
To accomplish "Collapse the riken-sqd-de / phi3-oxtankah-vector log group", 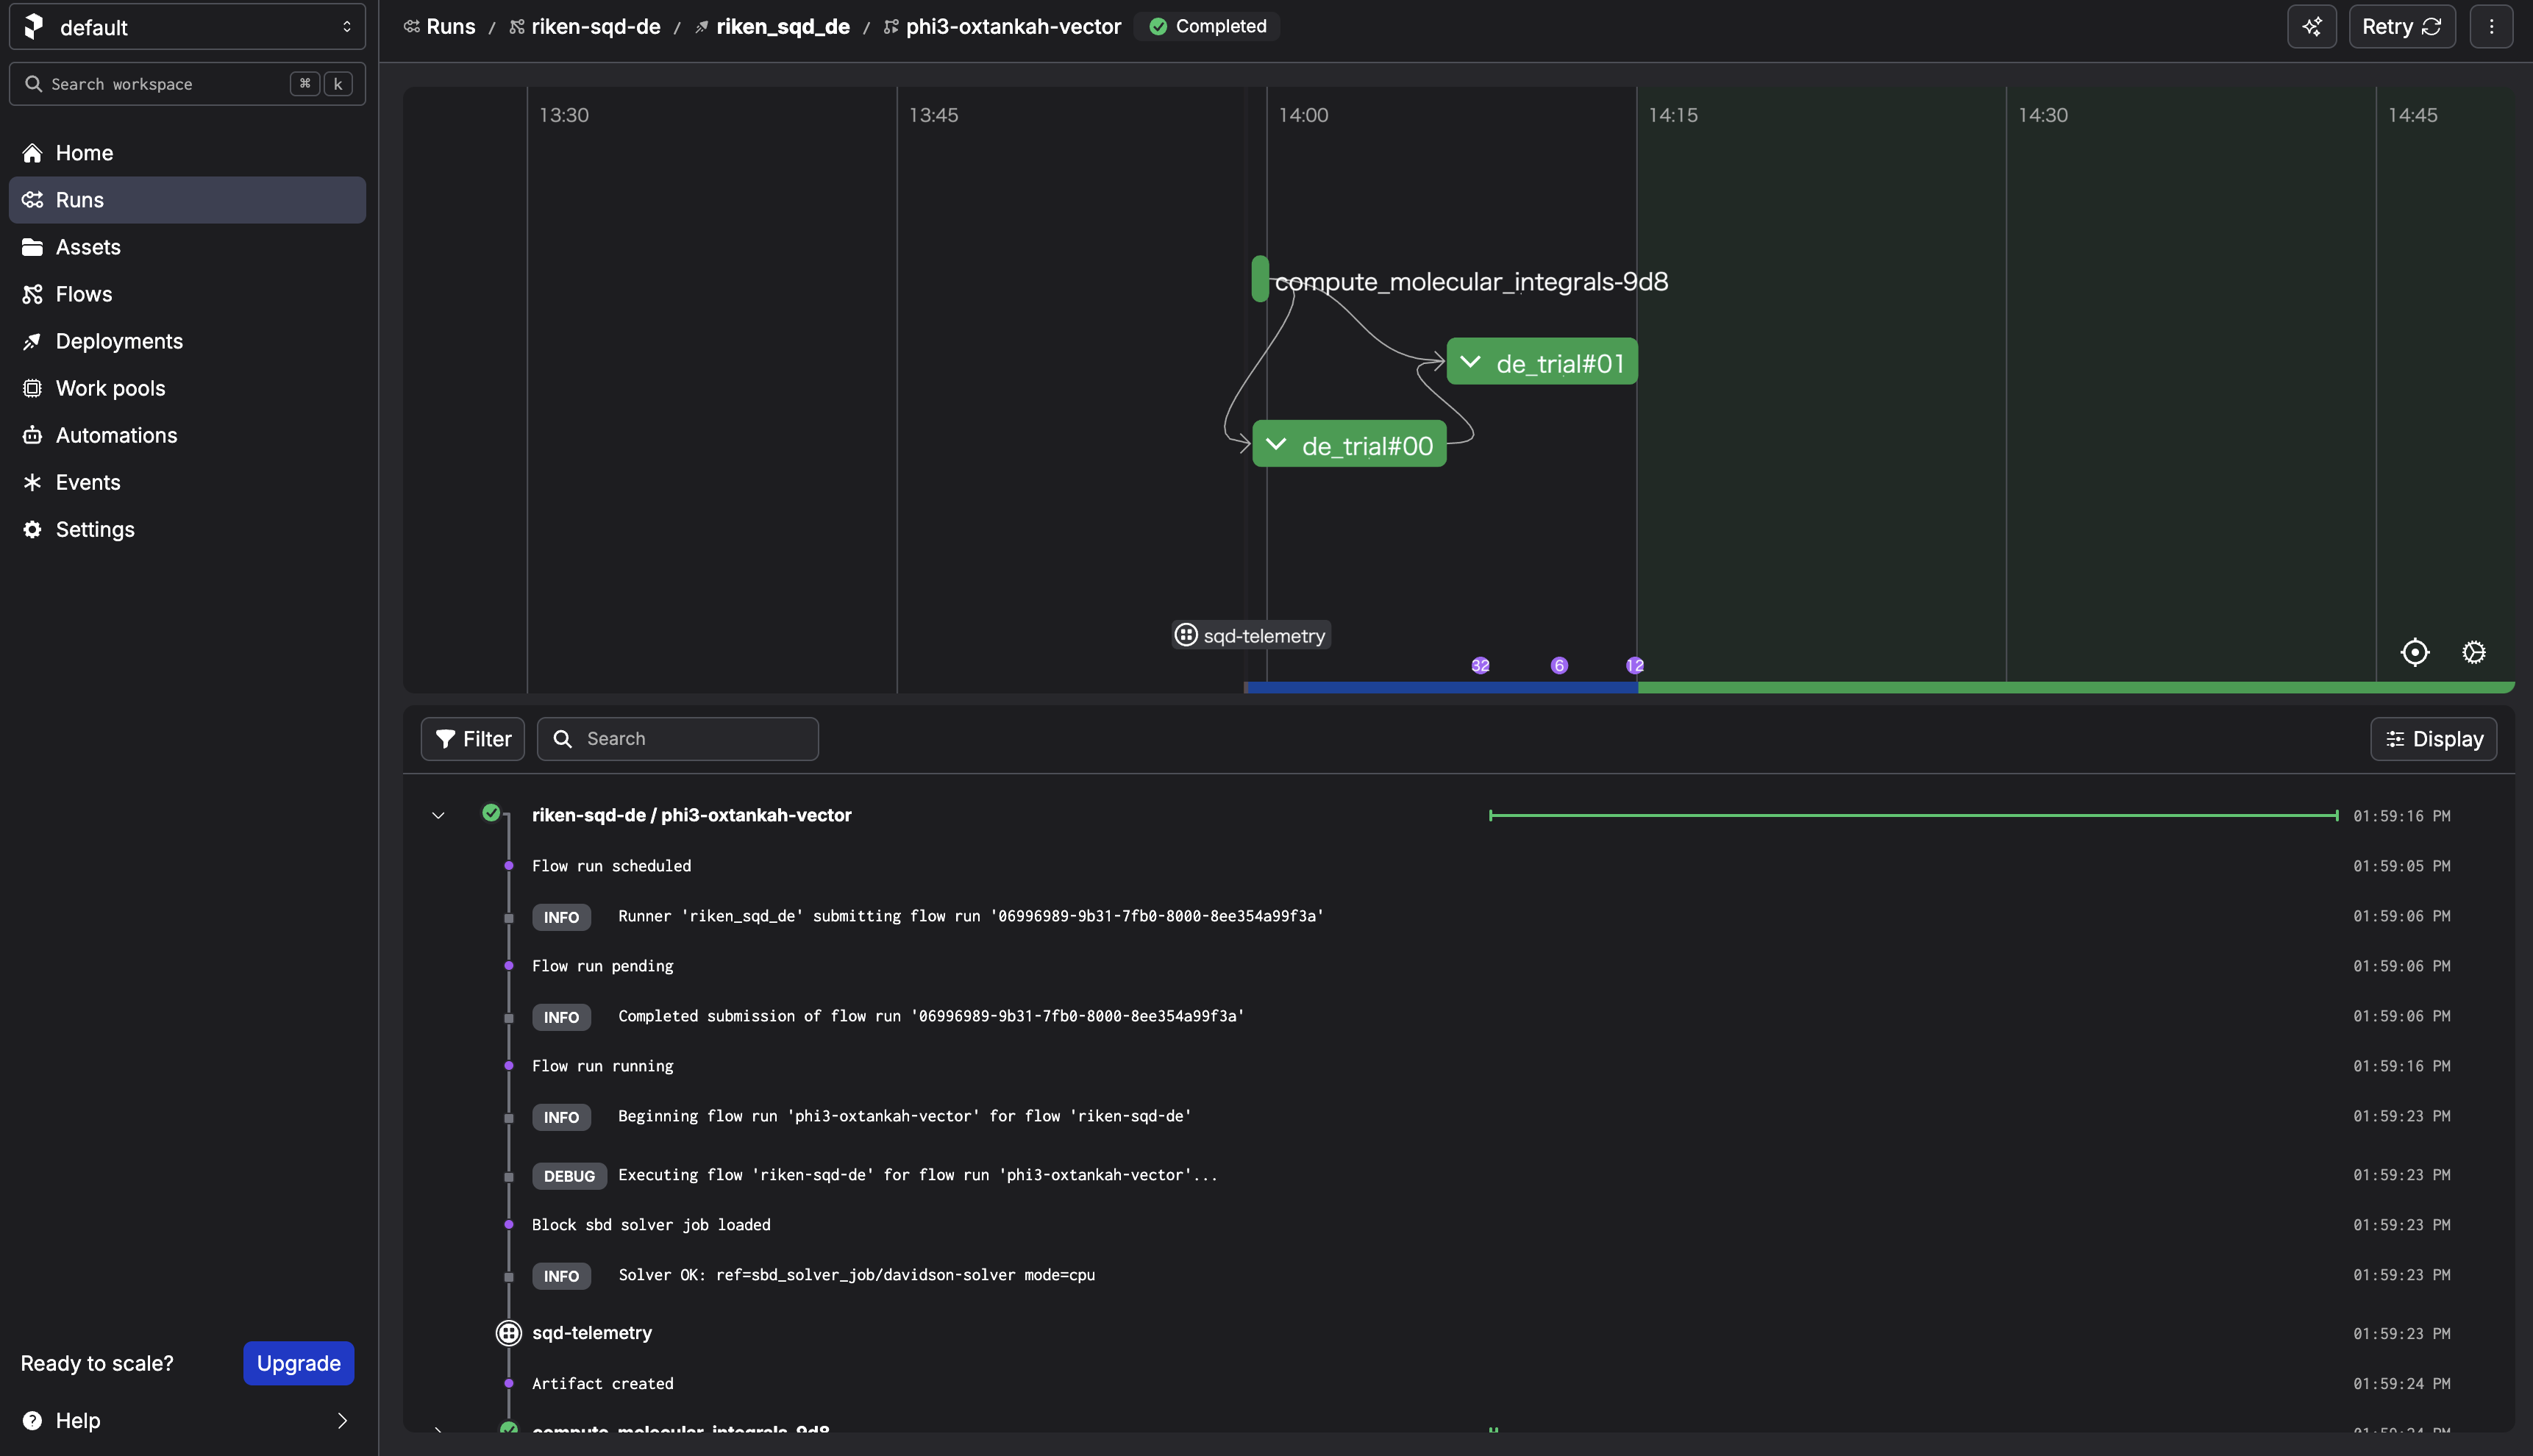I will (438, 815).
